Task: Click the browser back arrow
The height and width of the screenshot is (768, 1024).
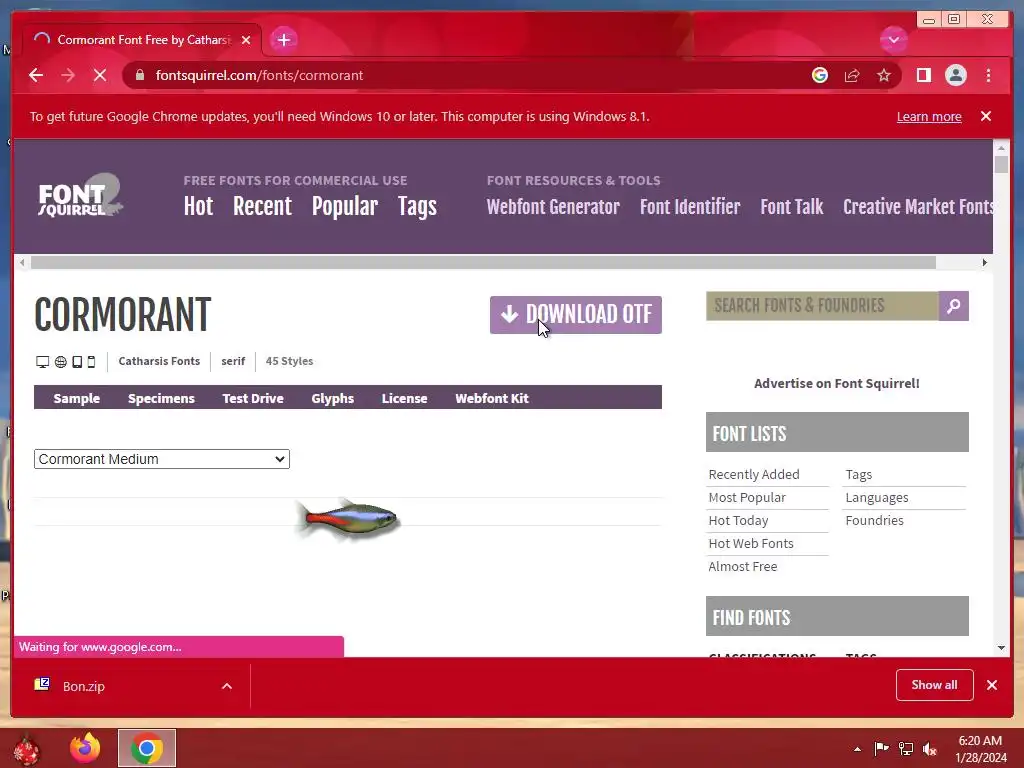Action: pyautogui.click(x=36, y=75)
